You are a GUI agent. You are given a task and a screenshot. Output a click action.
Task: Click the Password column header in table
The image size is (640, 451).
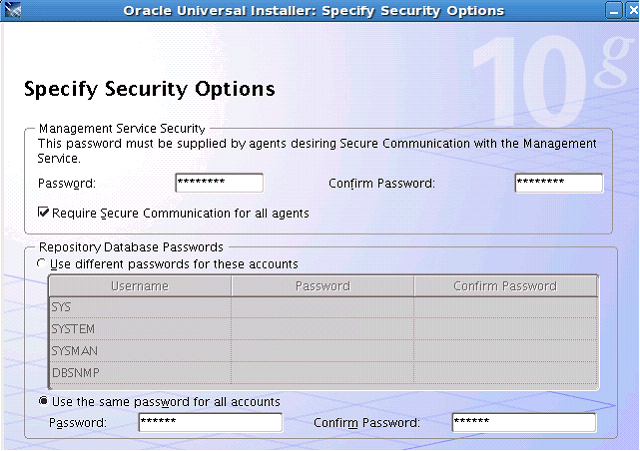click(322, 286)
